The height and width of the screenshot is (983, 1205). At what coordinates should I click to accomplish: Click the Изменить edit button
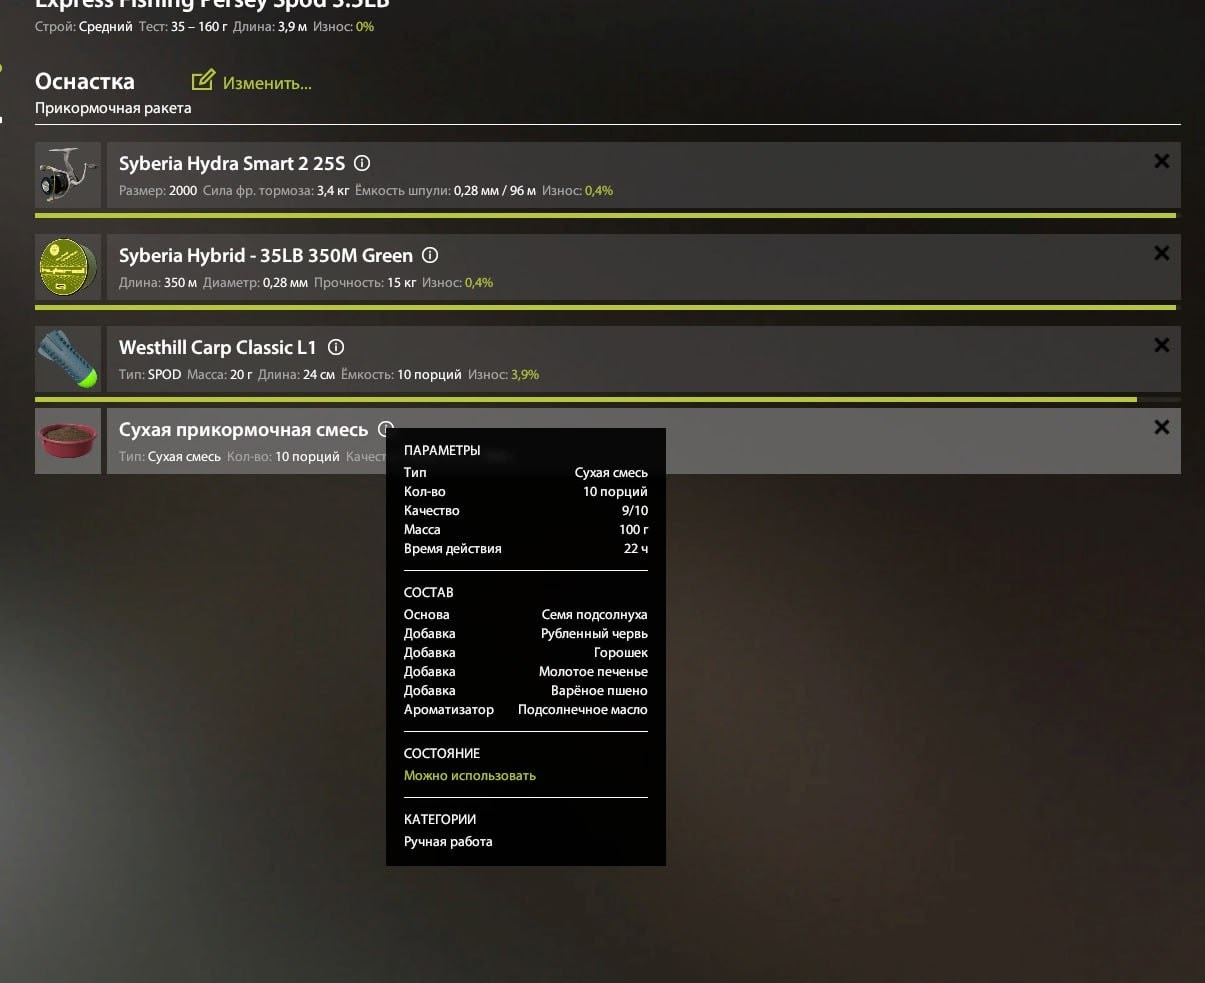[252, 82]
